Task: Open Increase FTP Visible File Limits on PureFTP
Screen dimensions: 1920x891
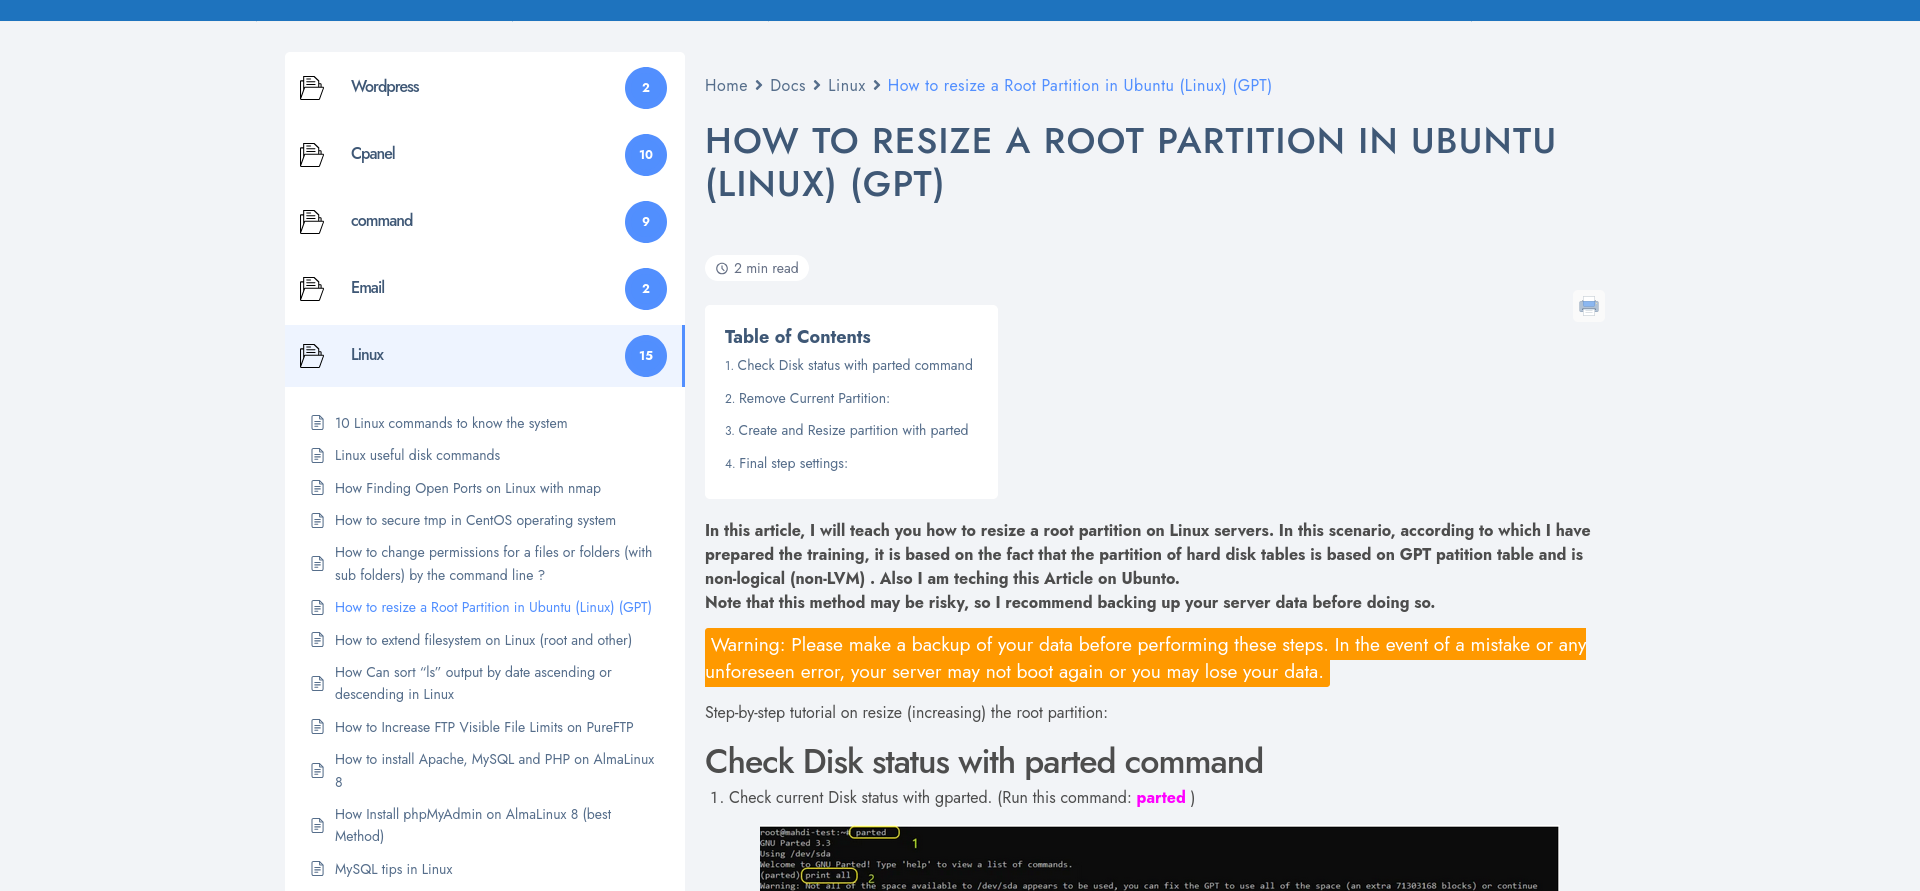Action: pos(484,728)
